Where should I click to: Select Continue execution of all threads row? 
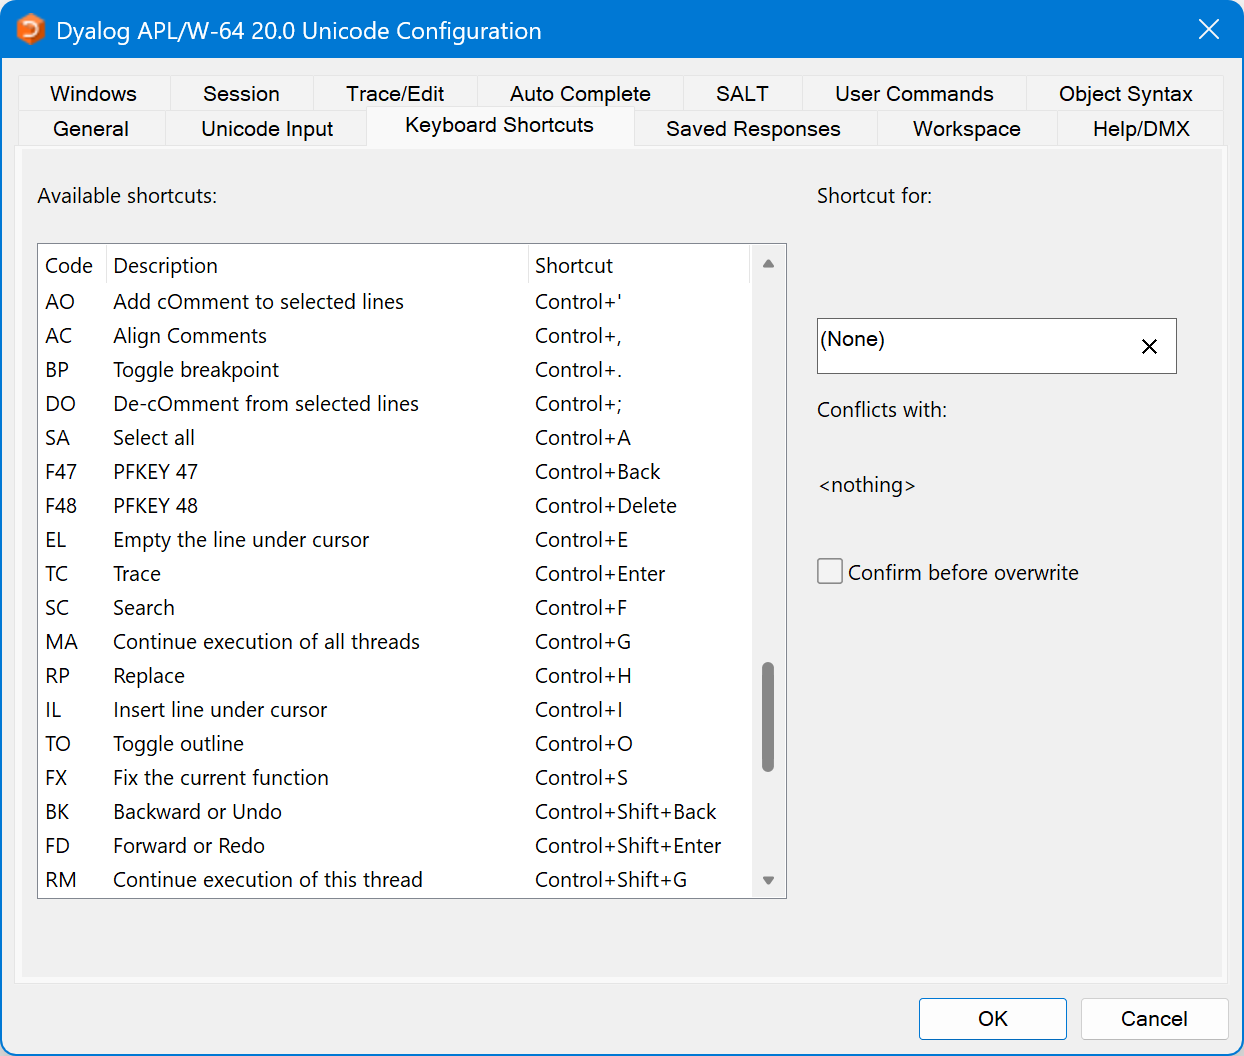(x=395, y=642)
